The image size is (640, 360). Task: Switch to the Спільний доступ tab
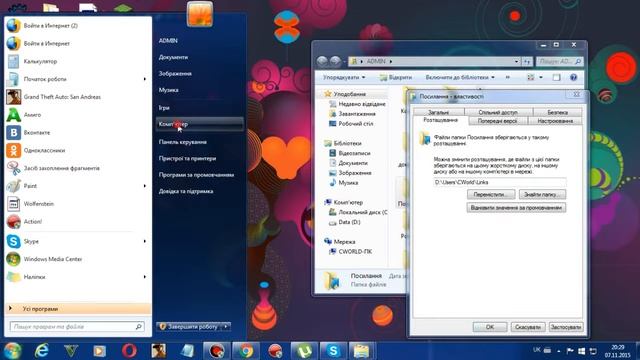point(498,112)
